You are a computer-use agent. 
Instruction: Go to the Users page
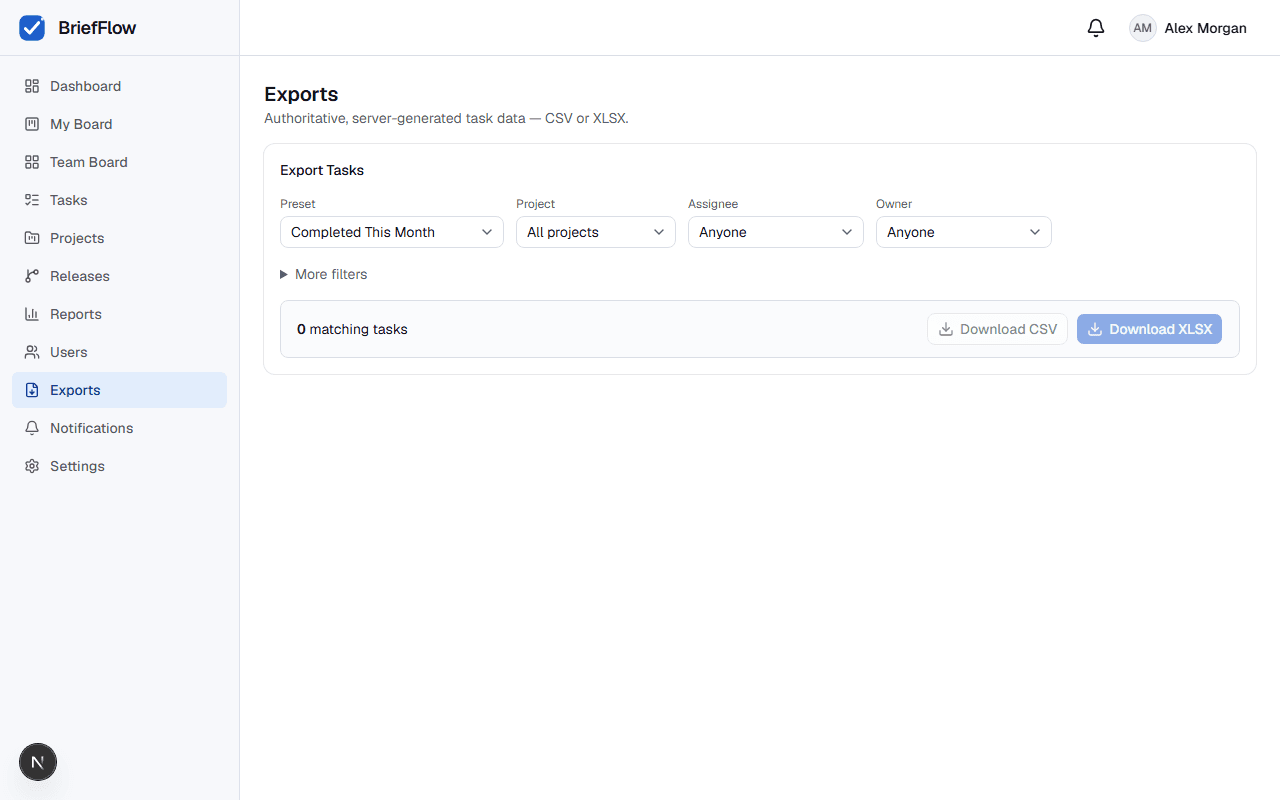coord(119,352)
